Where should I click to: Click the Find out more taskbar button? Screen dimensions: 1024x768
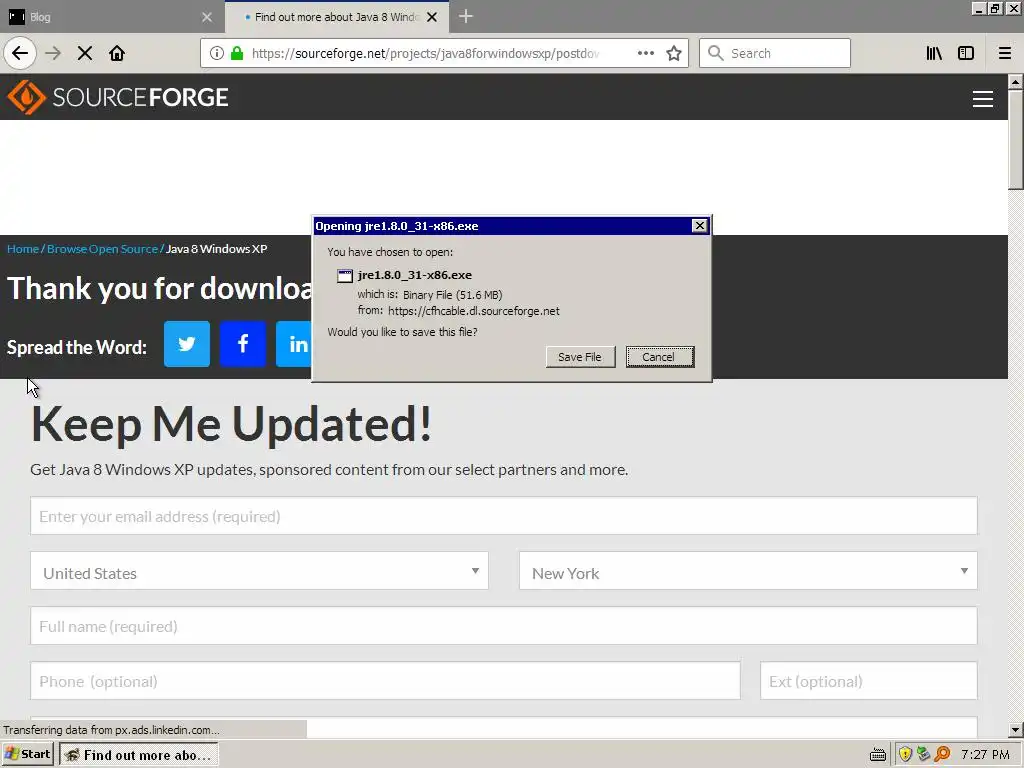[x=138, y=755]
